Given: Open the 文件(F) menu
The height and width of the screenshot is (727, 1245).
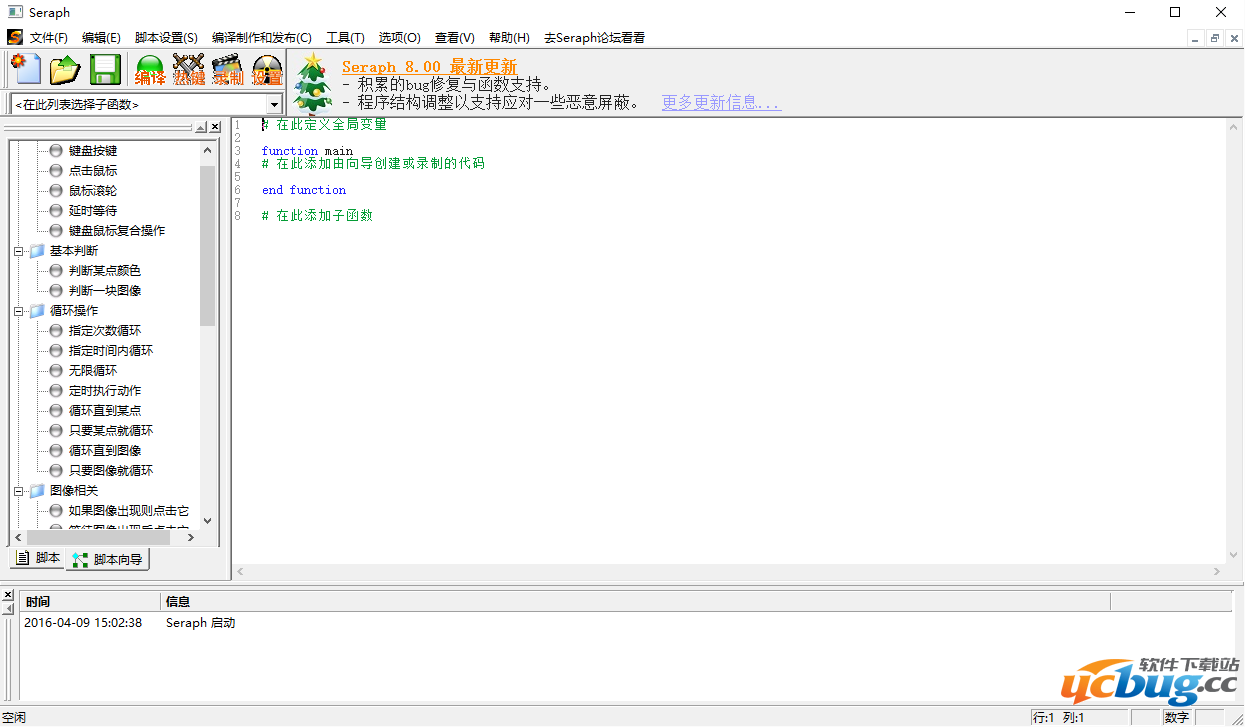Looking at the screenshot, I should [x=49, y=38].
